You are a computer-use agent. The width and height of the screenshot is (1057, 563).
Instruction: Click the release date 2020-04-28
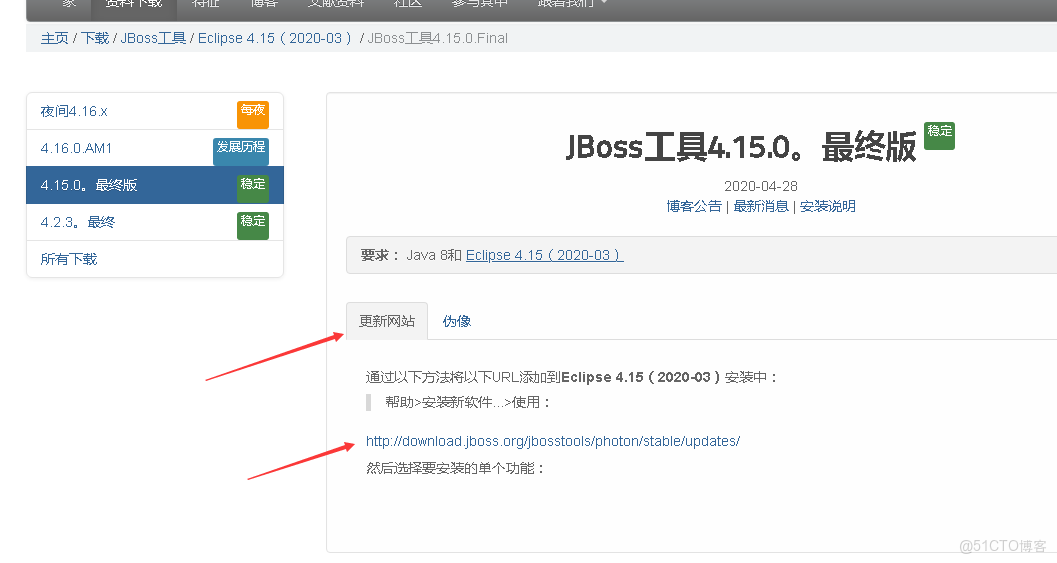coord(760,186)
